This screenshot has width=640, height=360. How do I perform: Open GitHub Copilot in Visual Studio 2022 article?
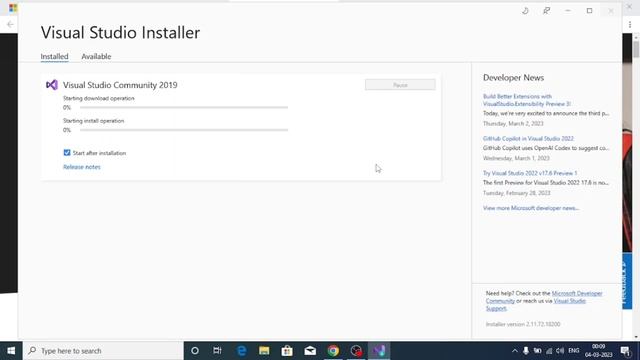point(528,139)
